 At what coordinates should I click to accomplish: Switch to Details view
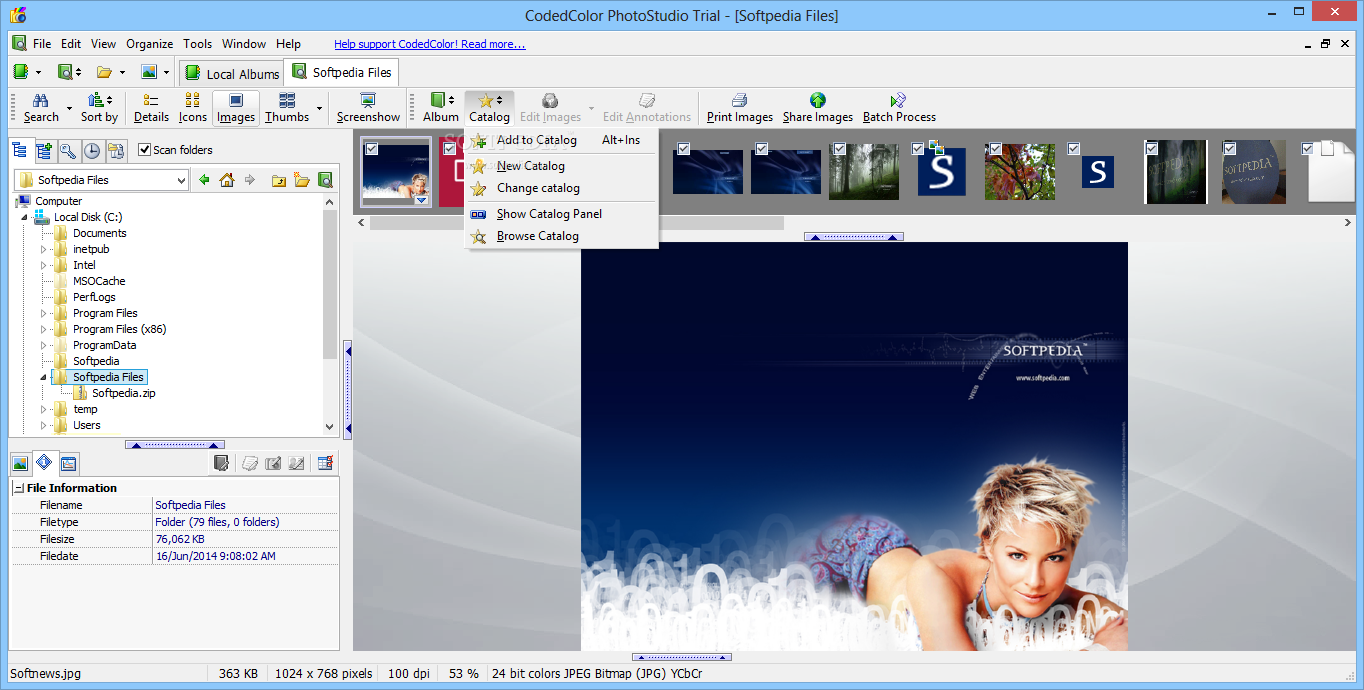[x=151, y=107]
